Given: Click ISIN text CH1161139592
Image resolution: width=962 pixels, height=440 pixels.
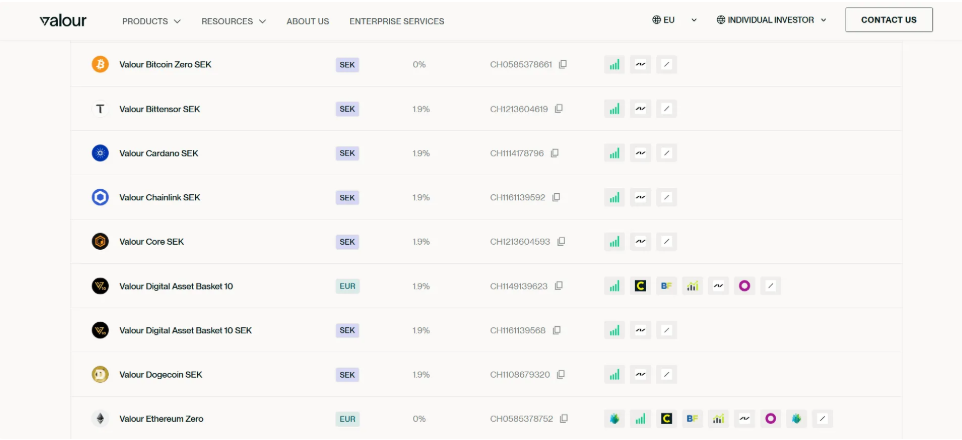Looking at the screenshot, I should coord(518,197).
